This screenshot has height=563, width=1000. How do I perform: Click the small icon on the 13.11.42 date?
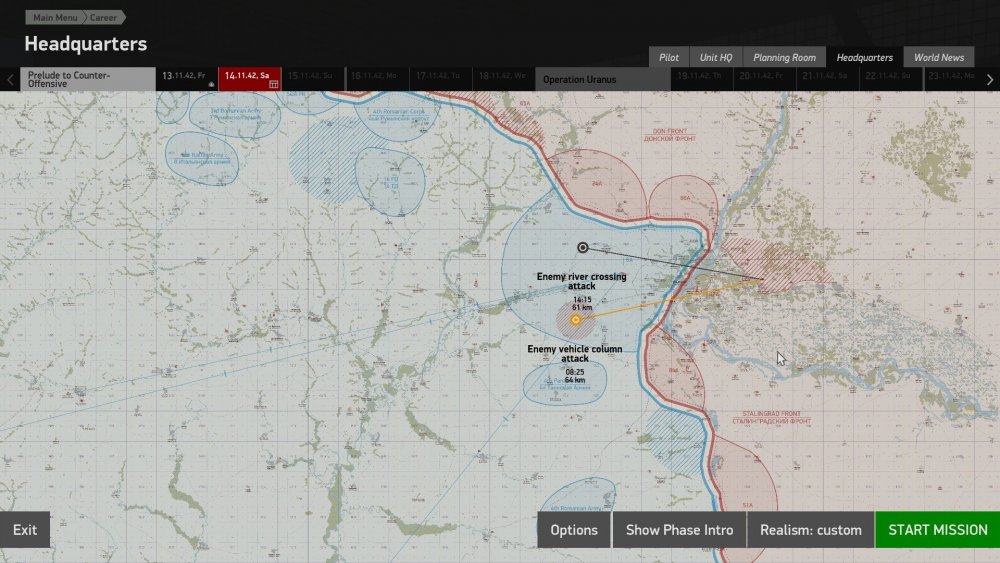point(211,85)
